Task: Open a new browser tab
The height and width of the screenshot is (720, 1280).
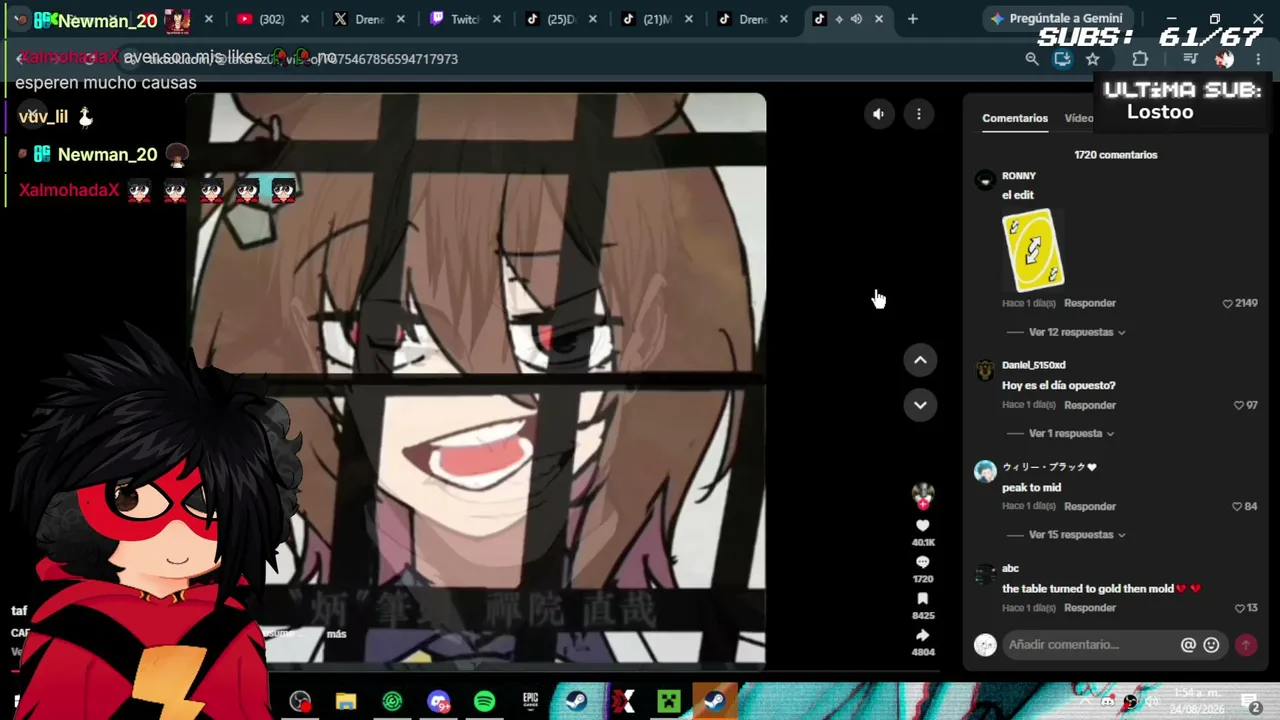Action: click(912, 19)
